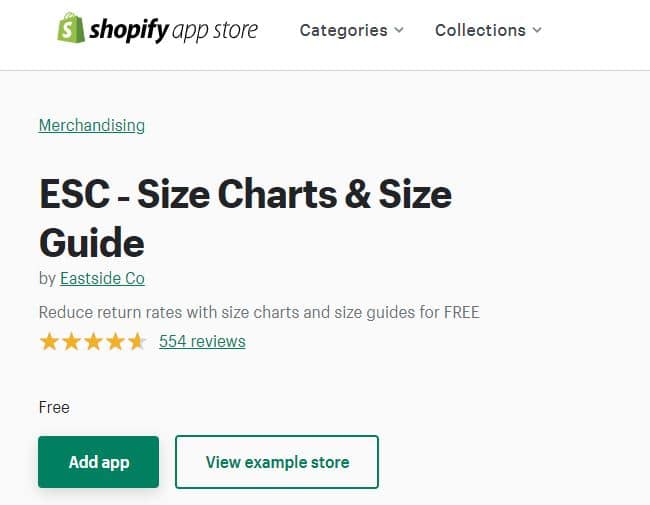Viewport: 650px width, 505px height.
Task: Click the 'ESC - Size Charts & Size Guide' heading
Action: coord(245,218)
